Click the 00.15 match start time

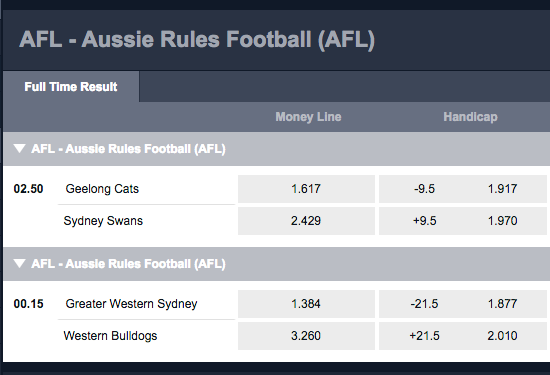point(28,304)
